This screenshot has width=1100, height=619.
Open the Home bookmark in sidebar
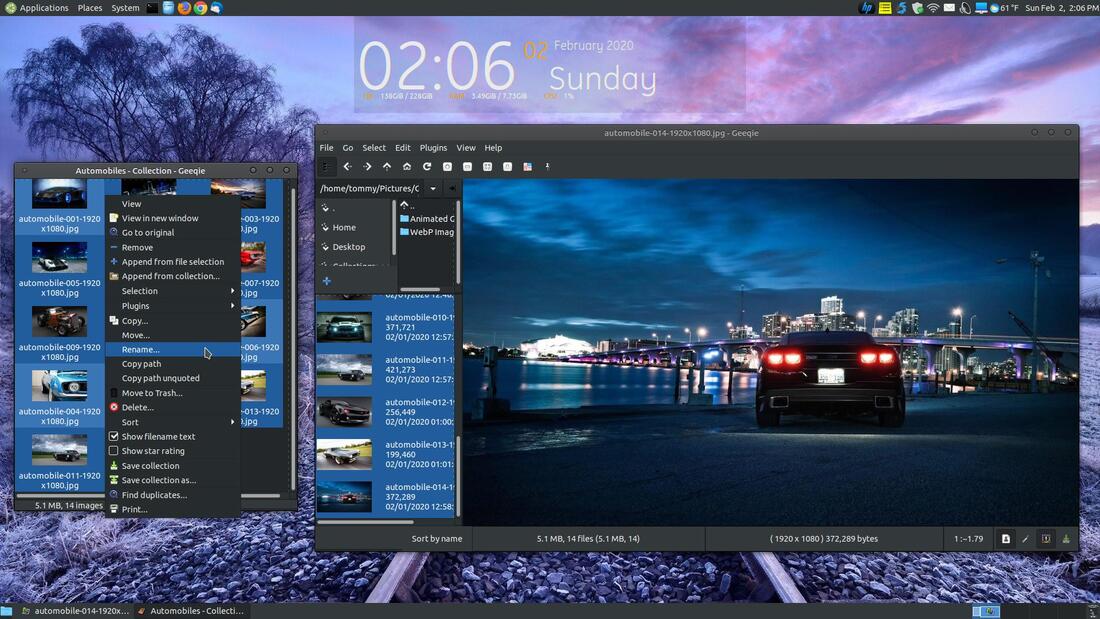pyautogui.click(x=344, y=227)
